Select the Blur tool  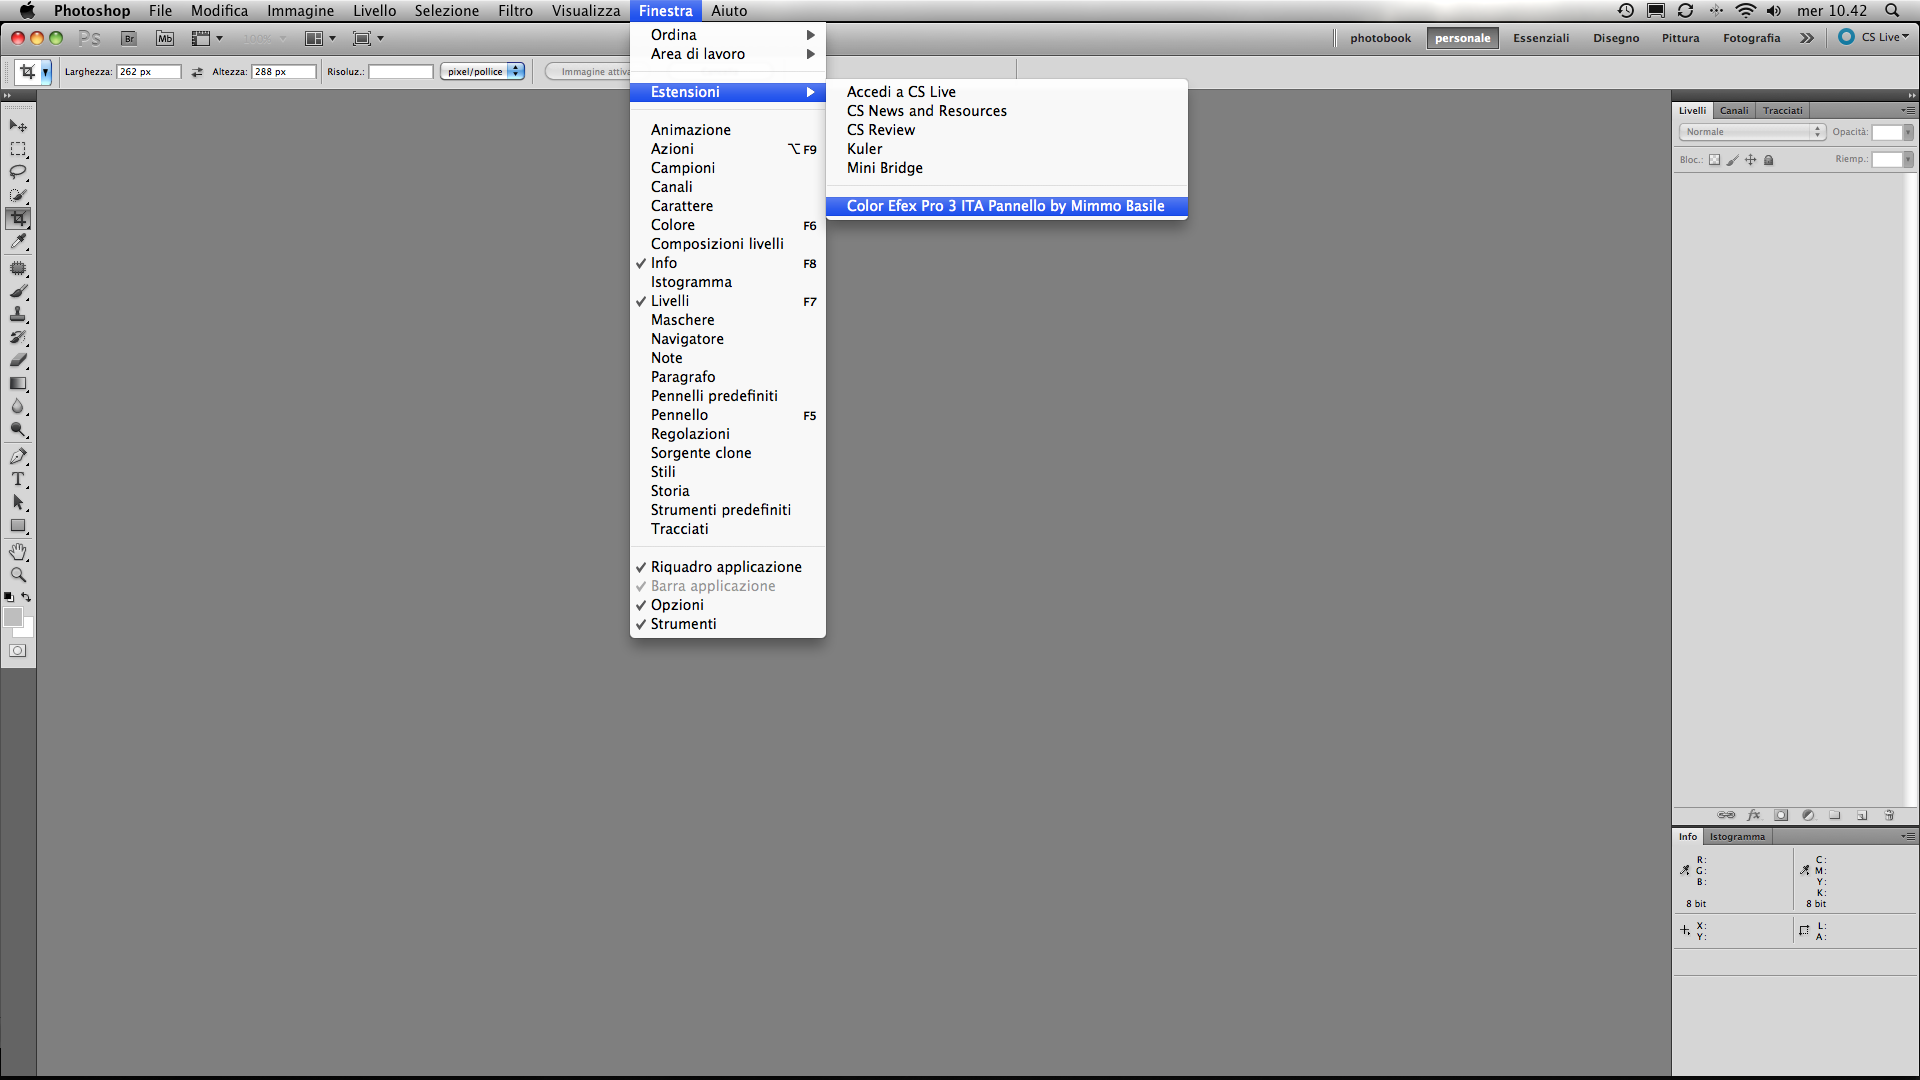point(18,407)
